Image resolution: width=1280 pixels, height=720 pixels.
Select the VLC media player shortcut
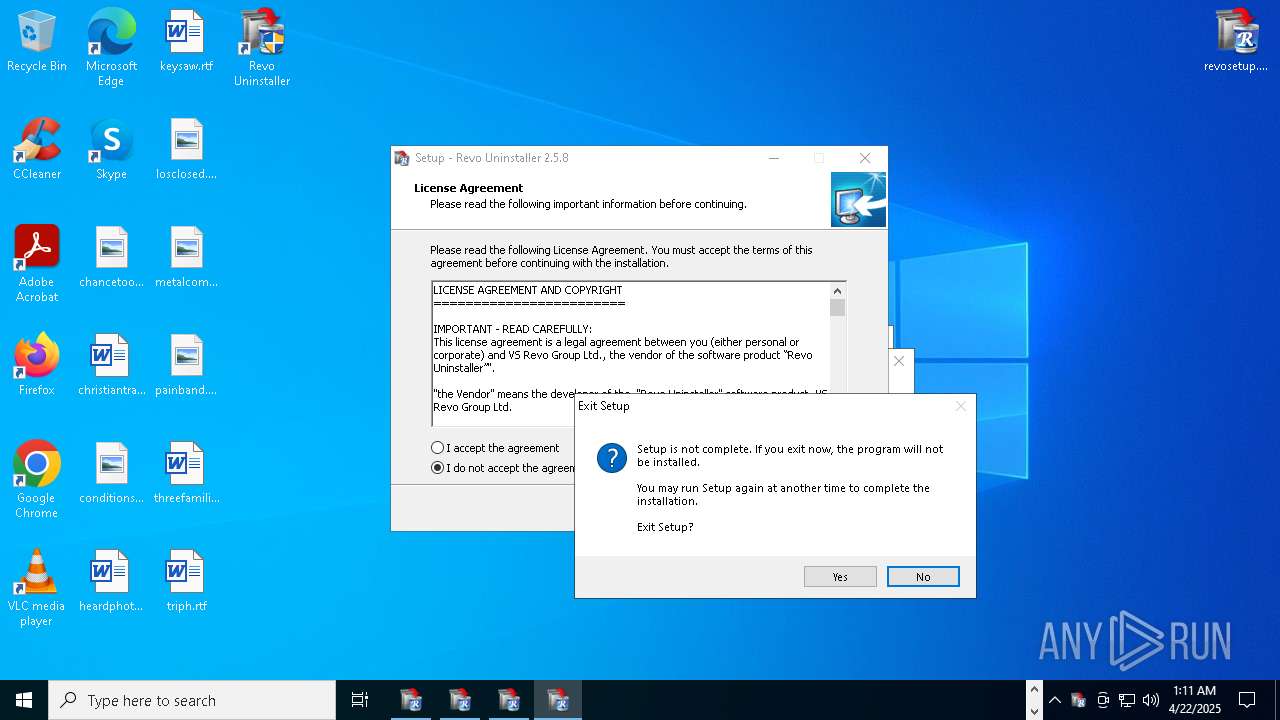pos(37,588)
